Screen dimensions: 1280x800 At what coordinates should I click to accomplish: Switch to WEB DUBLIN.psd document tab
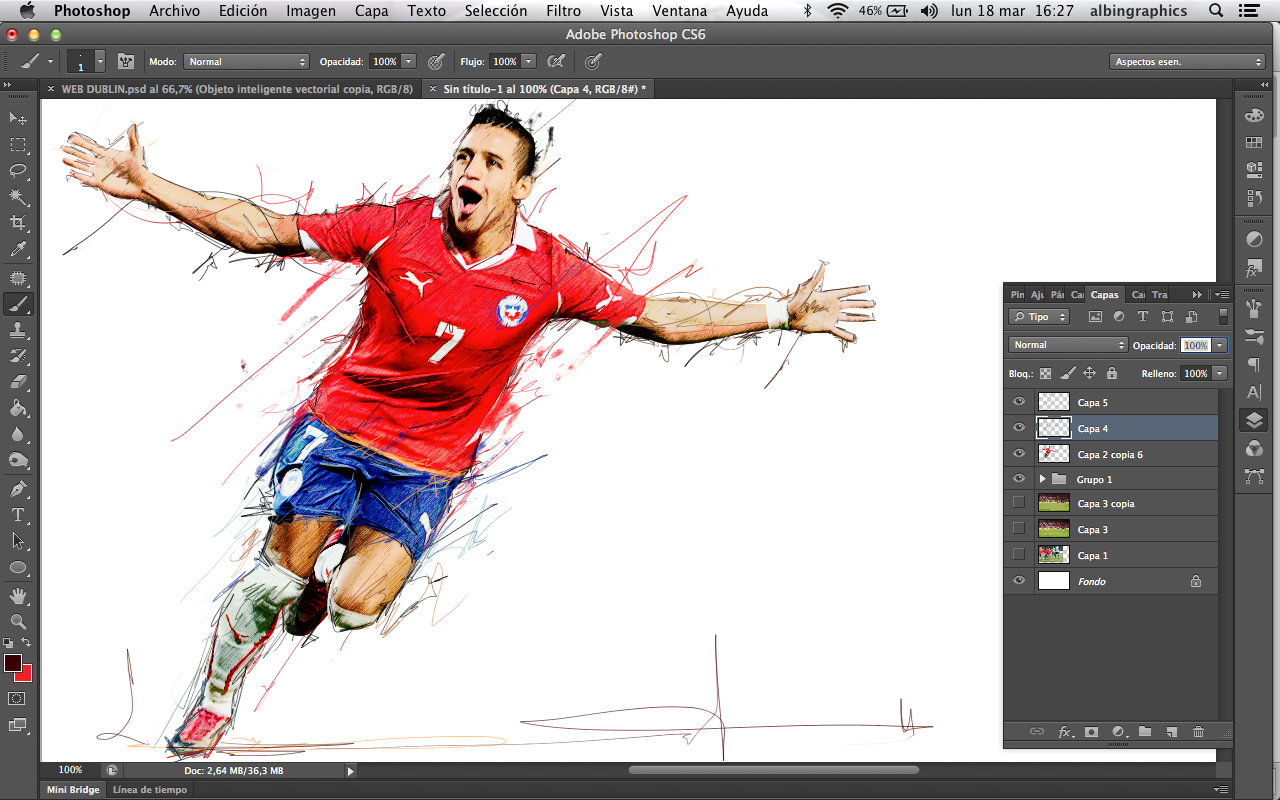point(237,89)
